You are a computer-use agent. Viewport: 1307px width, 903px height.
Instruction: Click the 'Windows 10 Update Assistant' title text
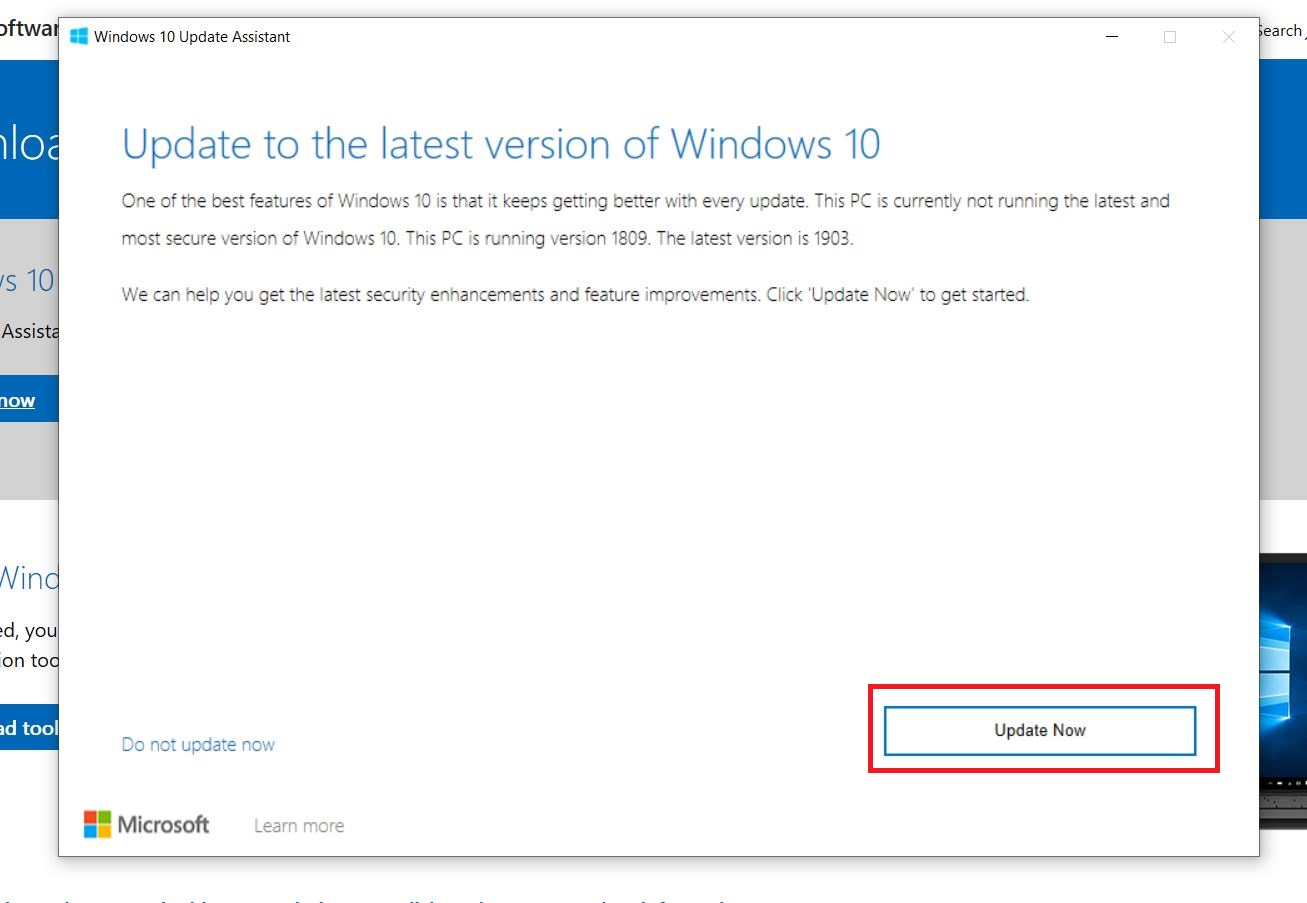(x=192, y=37)
